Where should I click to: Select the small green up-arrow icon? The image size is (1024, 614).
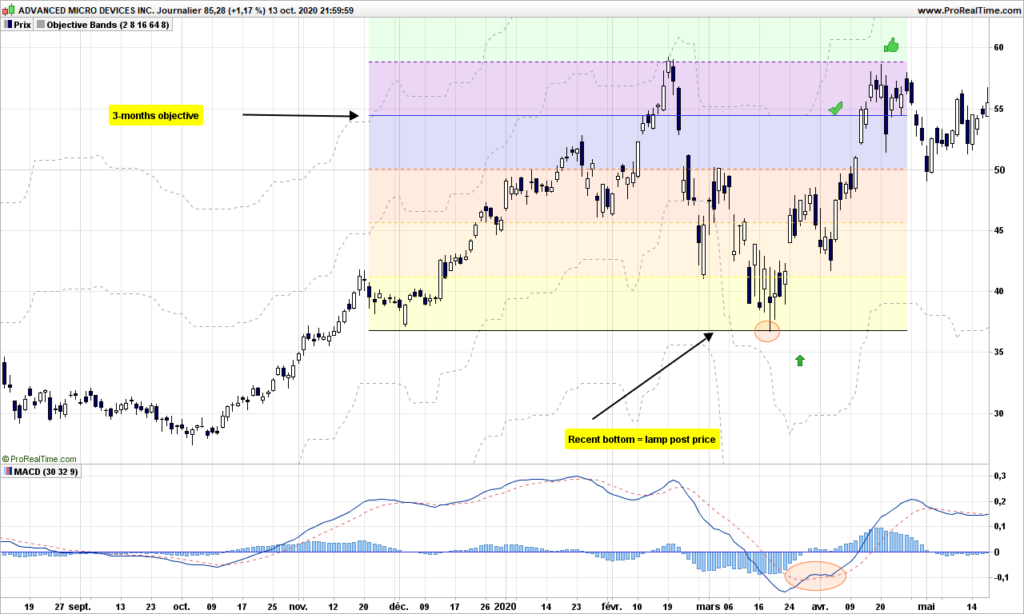pos(799,361)
